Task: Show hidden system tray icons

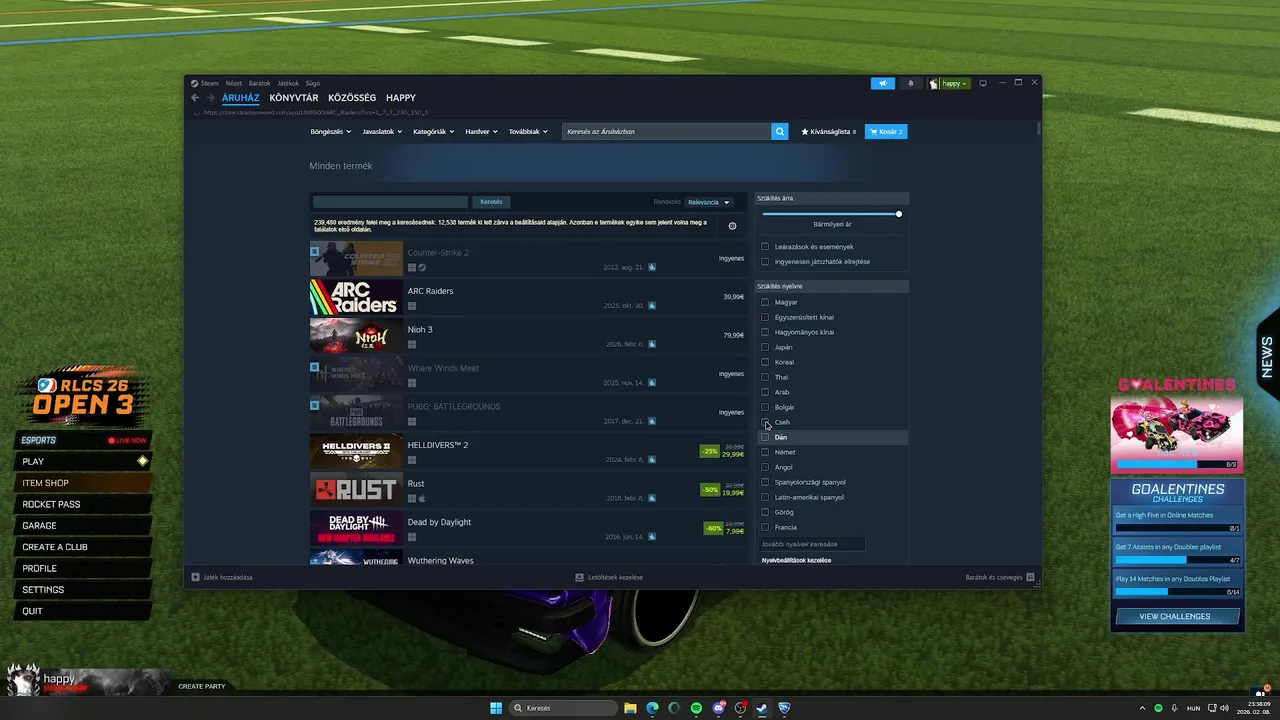Action: (x=1143, y=708)
